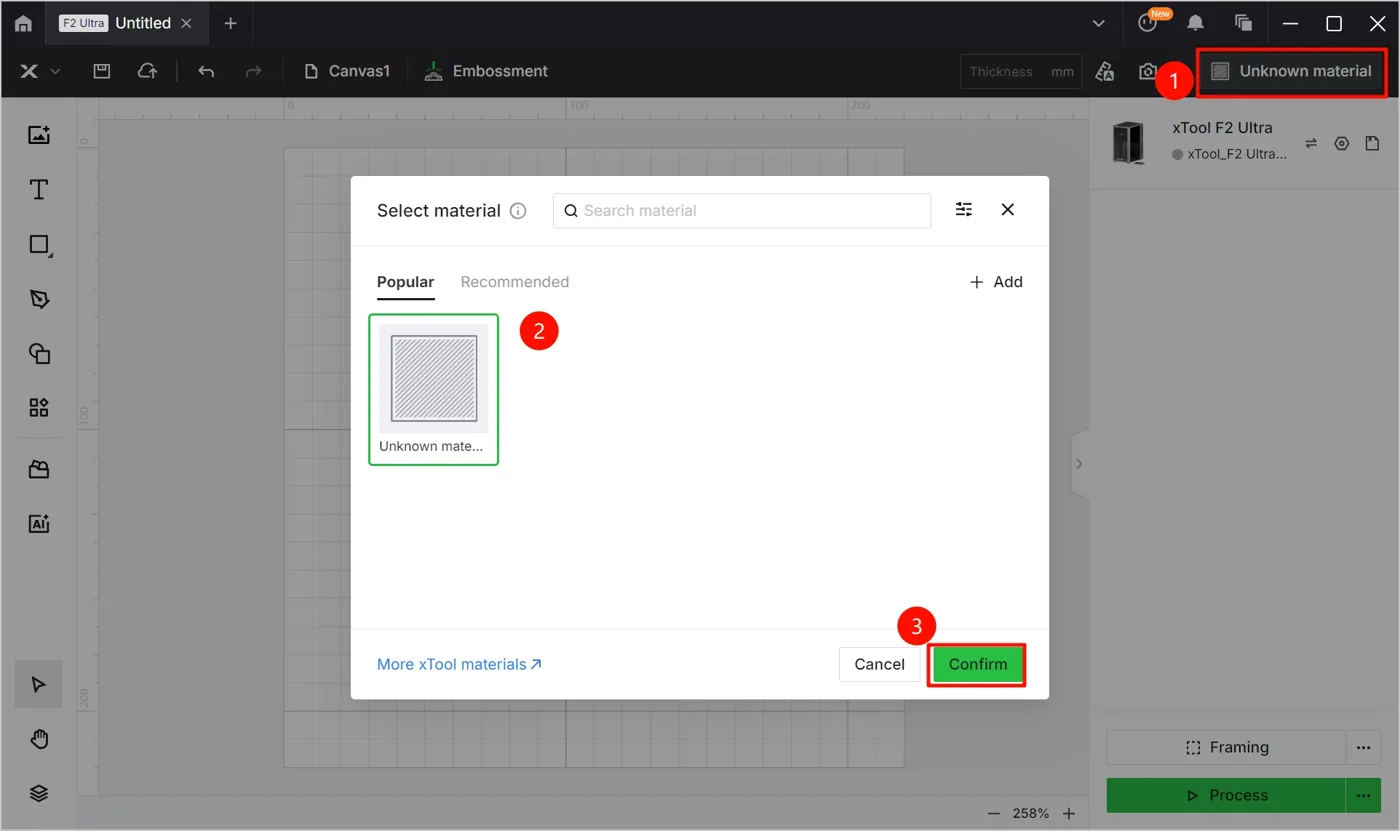Select the insert Image tool

pos(39,135)
